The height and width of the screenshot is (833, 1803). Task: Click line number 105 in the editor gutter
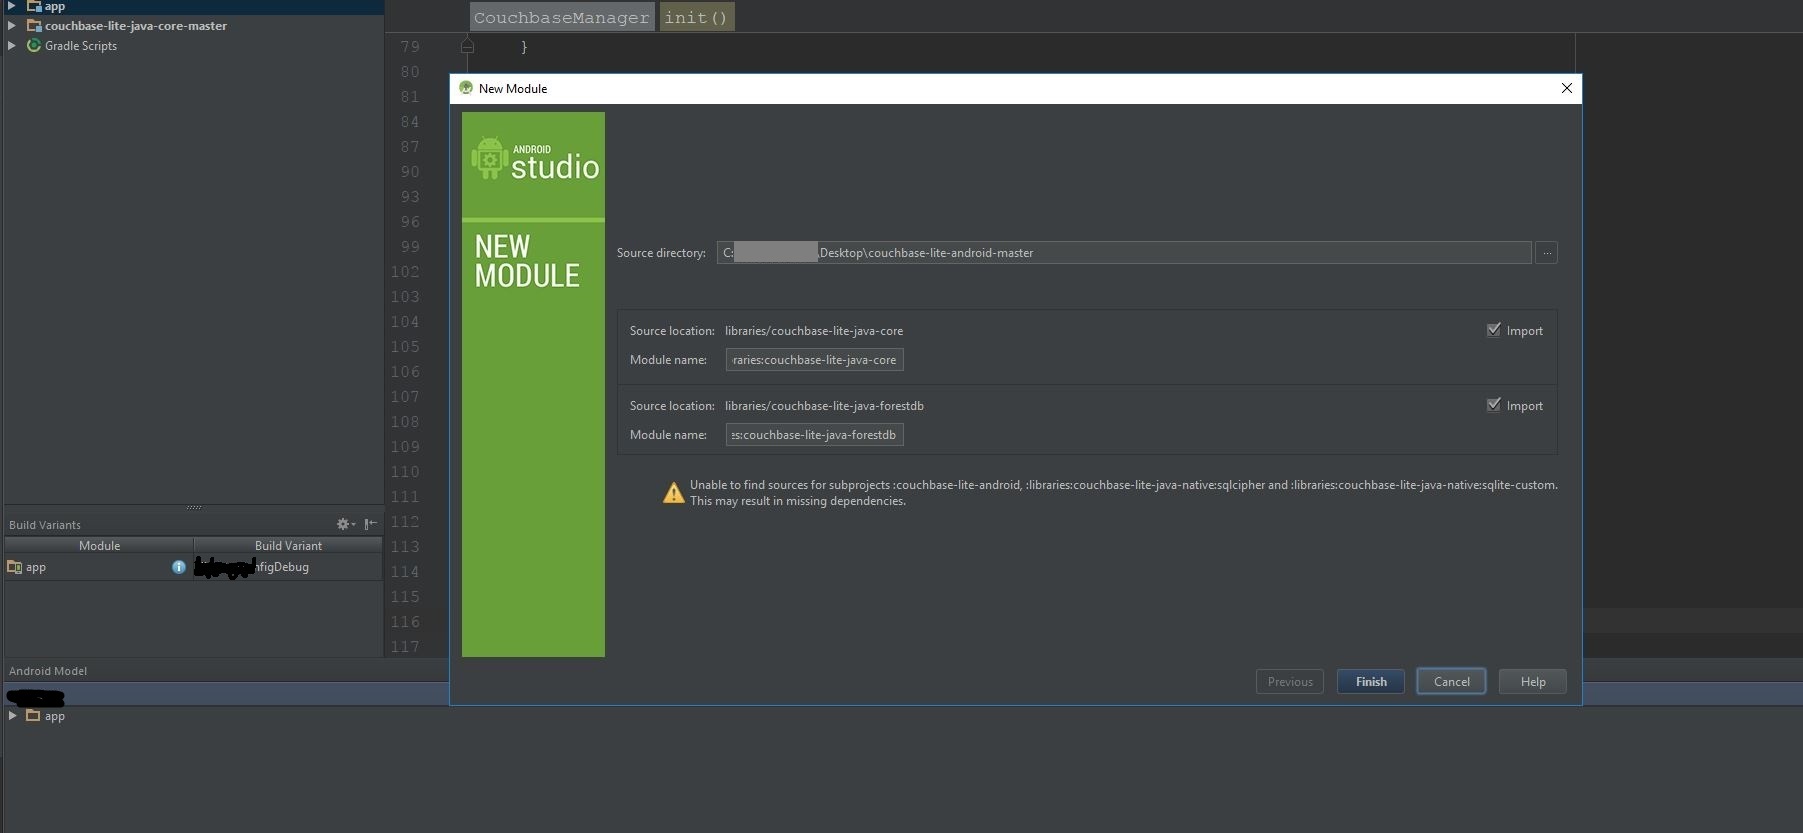(x=405, y=347)
